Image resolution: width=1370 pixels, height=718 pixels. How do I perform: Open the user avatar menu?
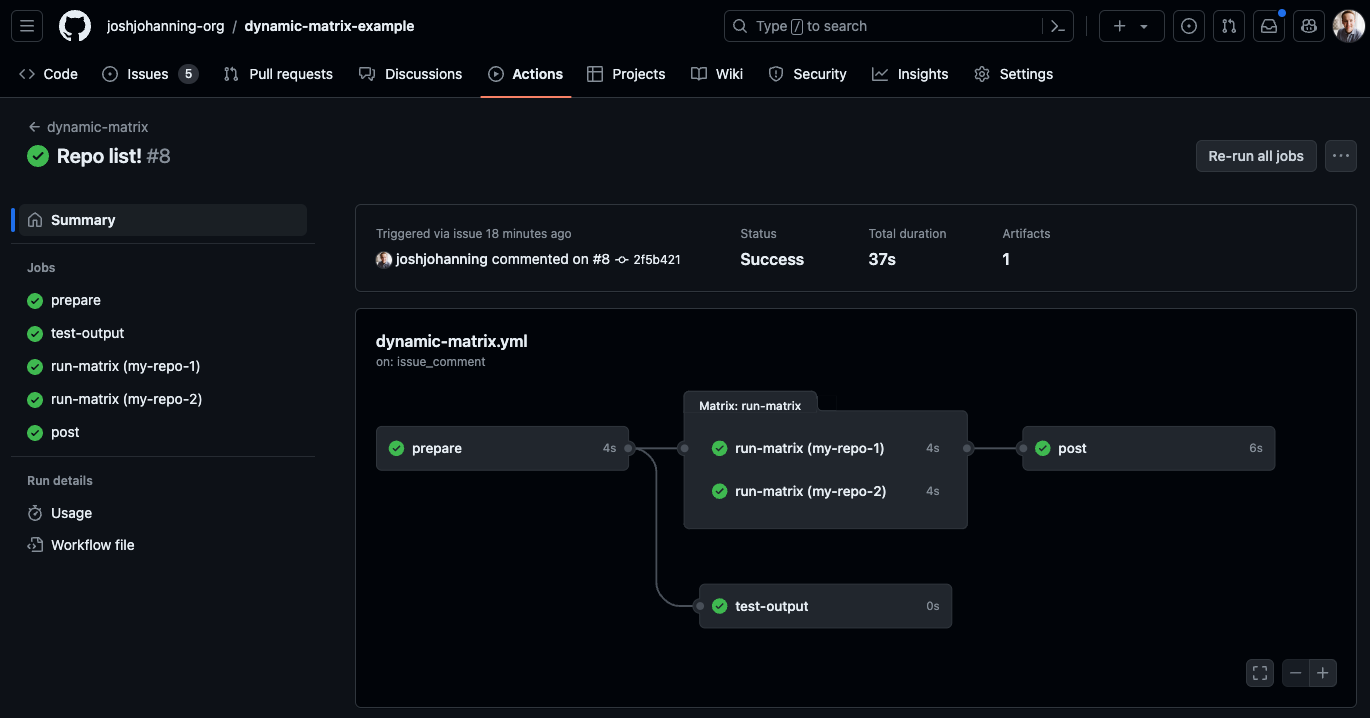tap(1348, 26)
